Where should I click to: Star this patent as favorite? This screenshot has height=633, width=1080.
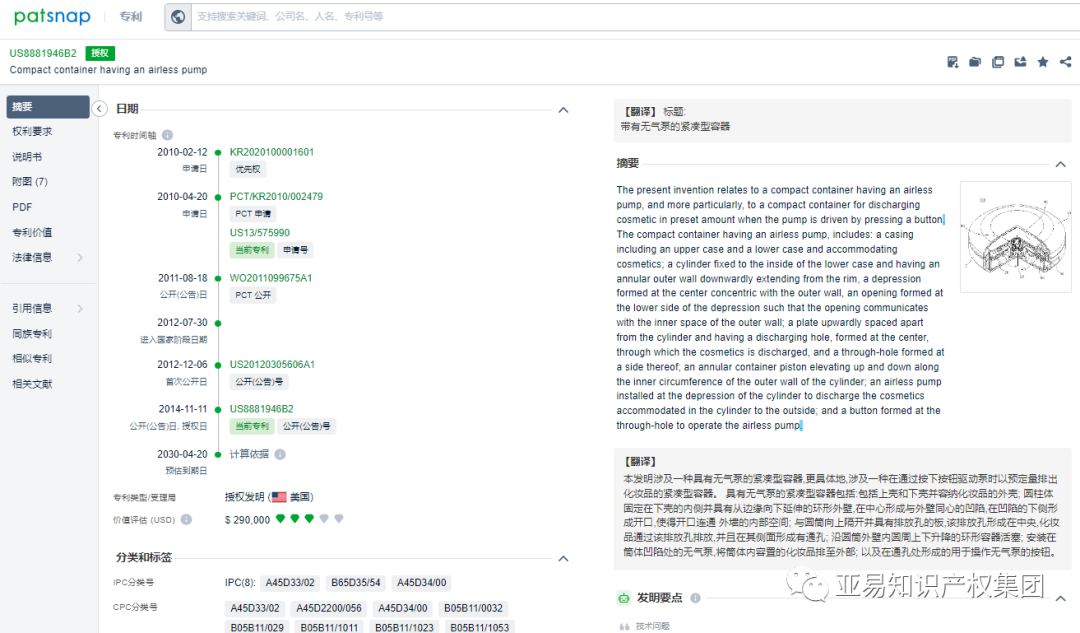pos(1043,61)
